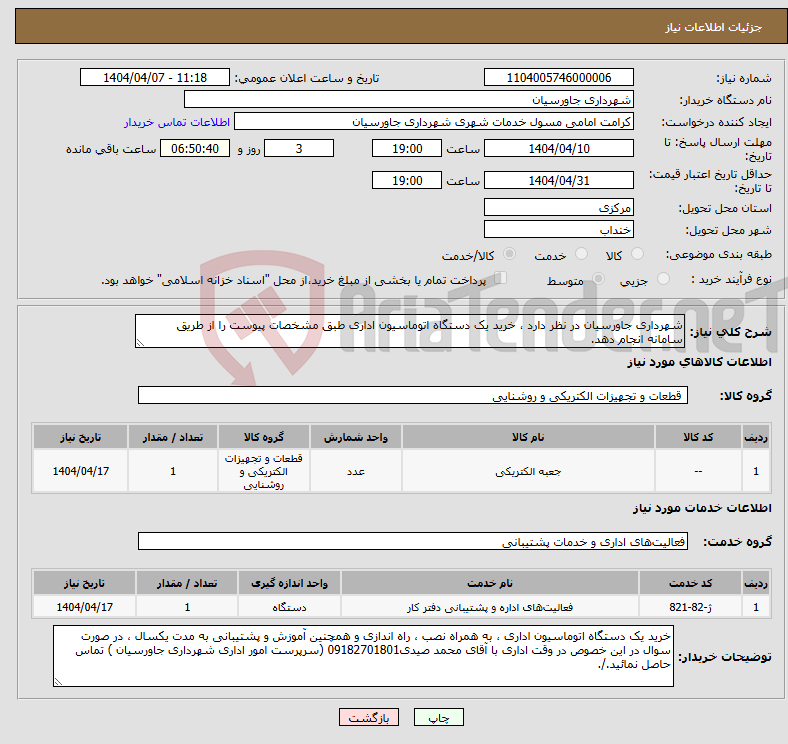Screen dimensions: 788x744
Task: Click the delivery city field خنداب
Action: 559,230
